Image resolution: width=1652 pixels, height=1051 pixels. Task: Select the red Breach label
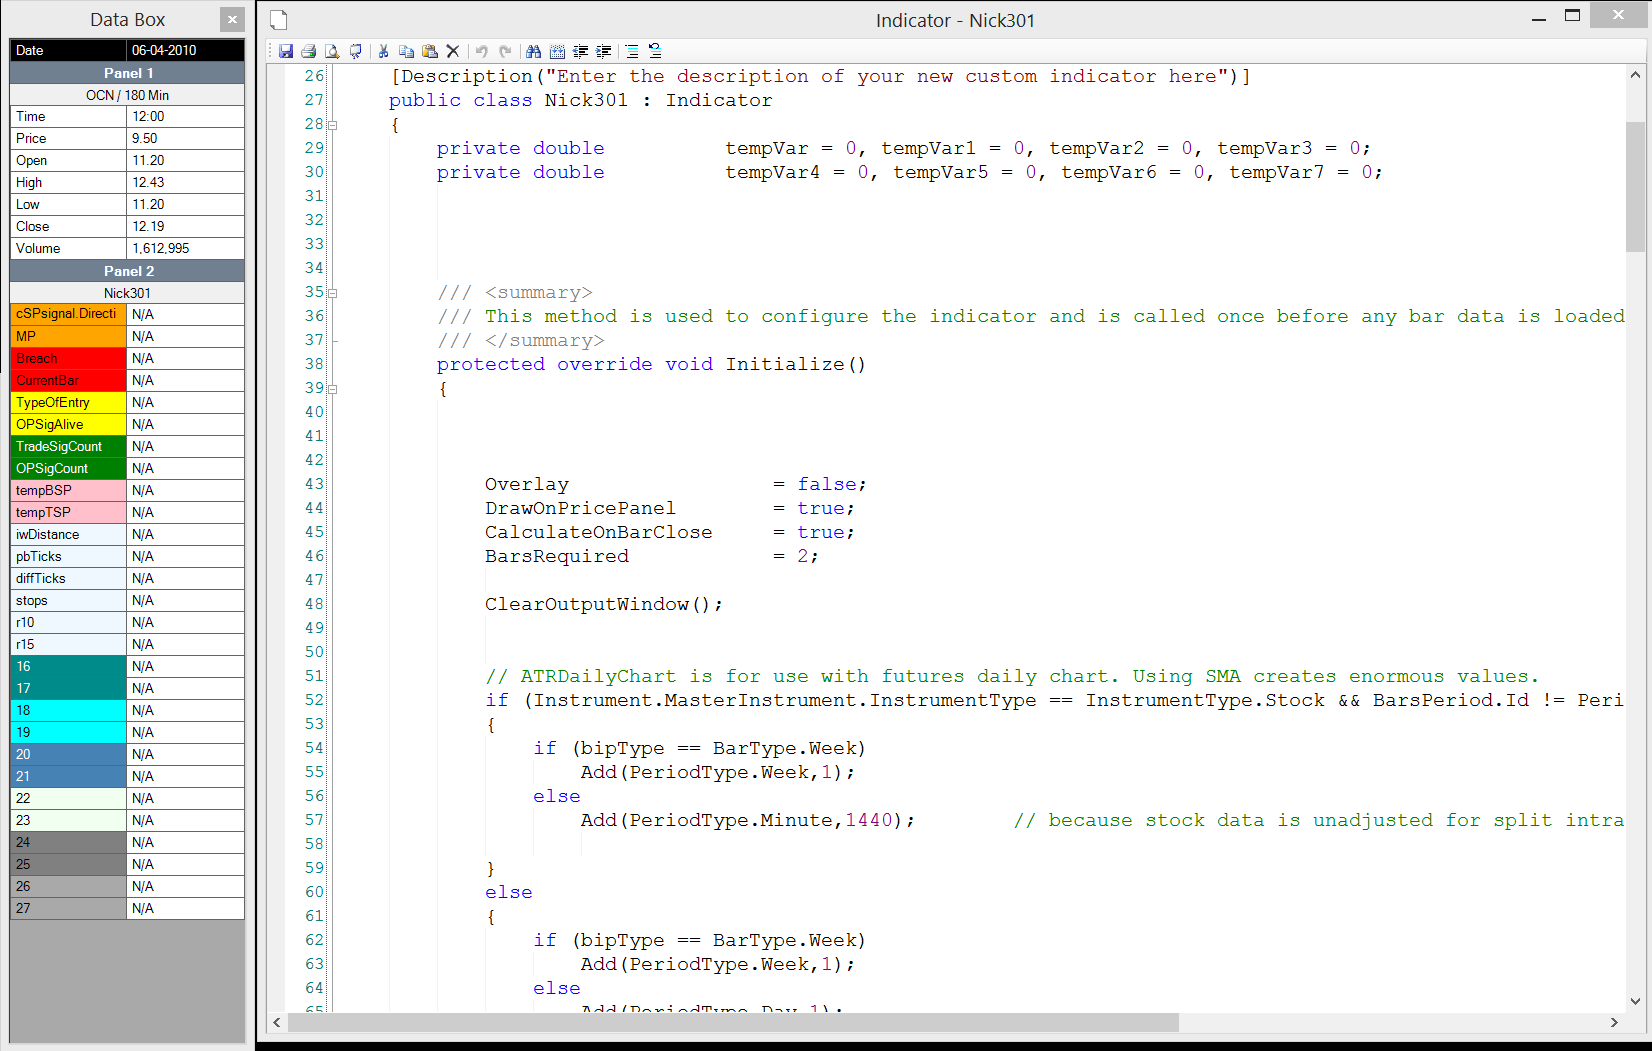[x=68, y=358]
